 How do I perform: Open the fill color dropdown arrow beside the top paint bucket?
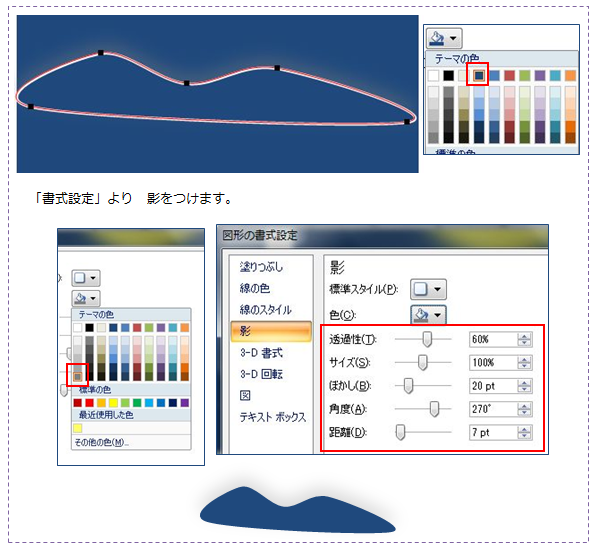(x=453, y=38)
